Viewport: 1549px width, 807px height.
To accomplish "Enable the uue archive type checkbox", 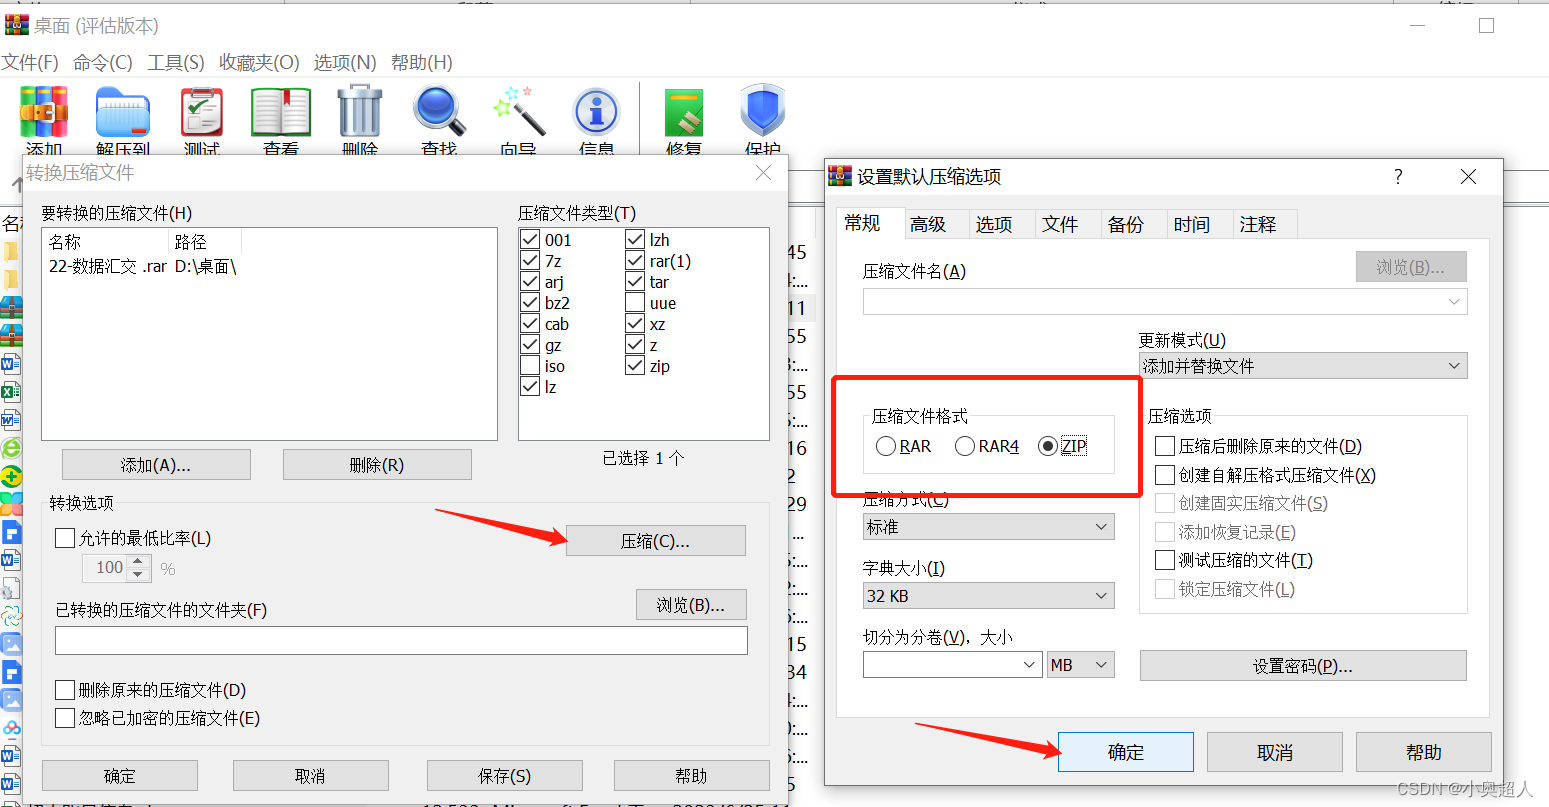I will point(635,303).
